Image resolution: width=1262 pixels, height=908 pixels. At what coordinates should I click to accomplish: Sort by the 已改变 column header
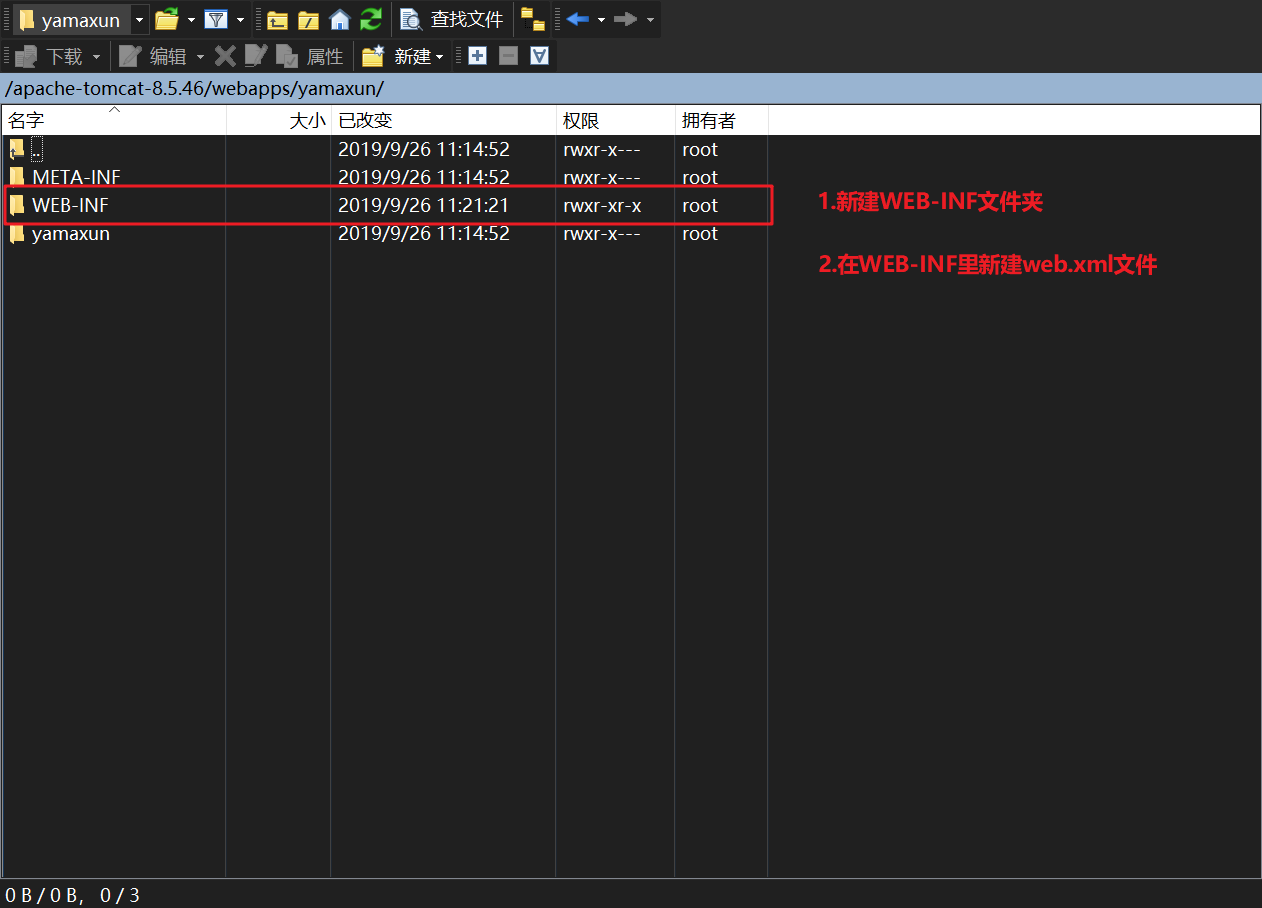[444, 120]
